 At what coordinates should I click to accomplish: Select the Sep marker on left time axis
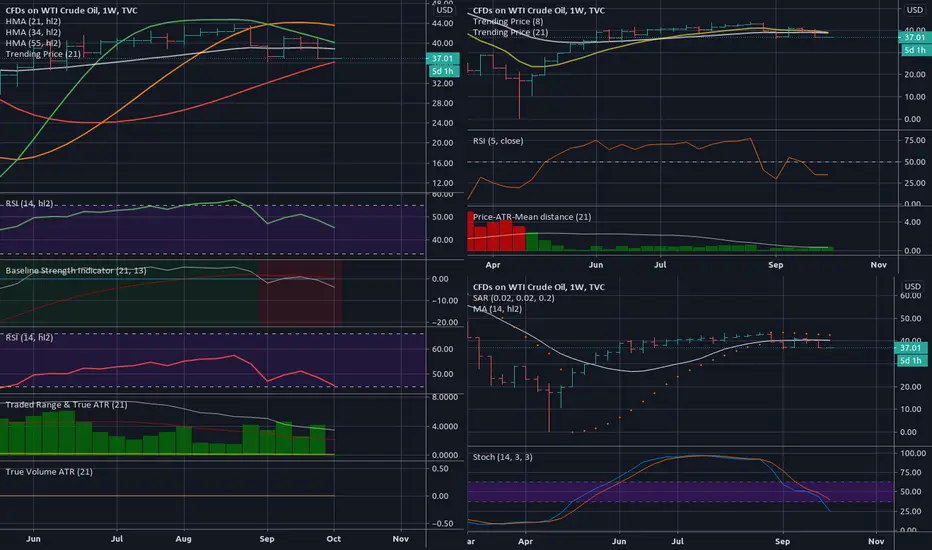point(267,539)
